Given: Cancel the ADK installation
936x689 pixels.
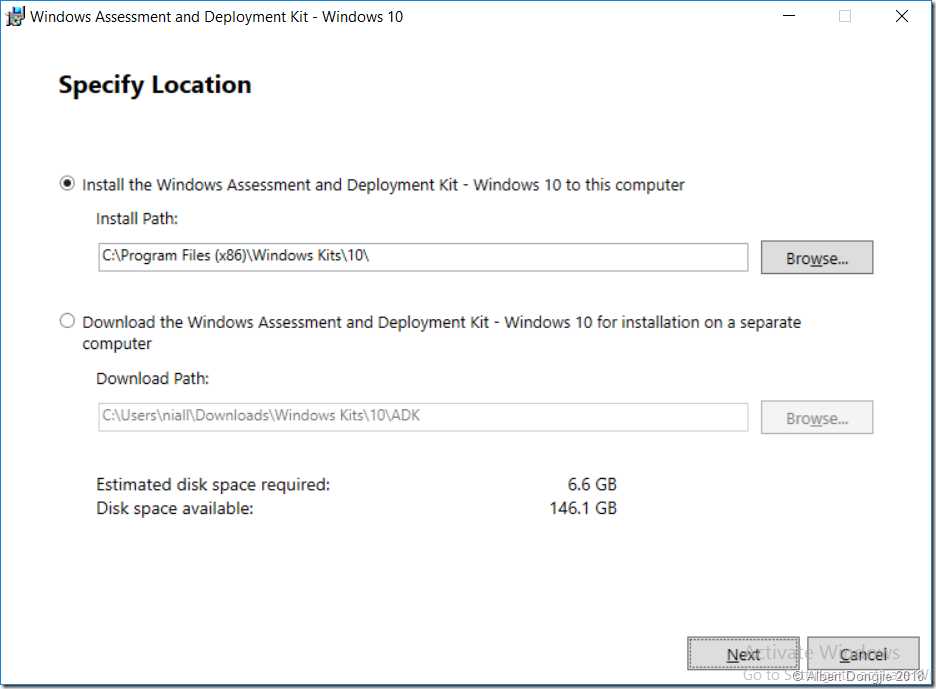Looking at the screenshot, I should coord(863,654).
